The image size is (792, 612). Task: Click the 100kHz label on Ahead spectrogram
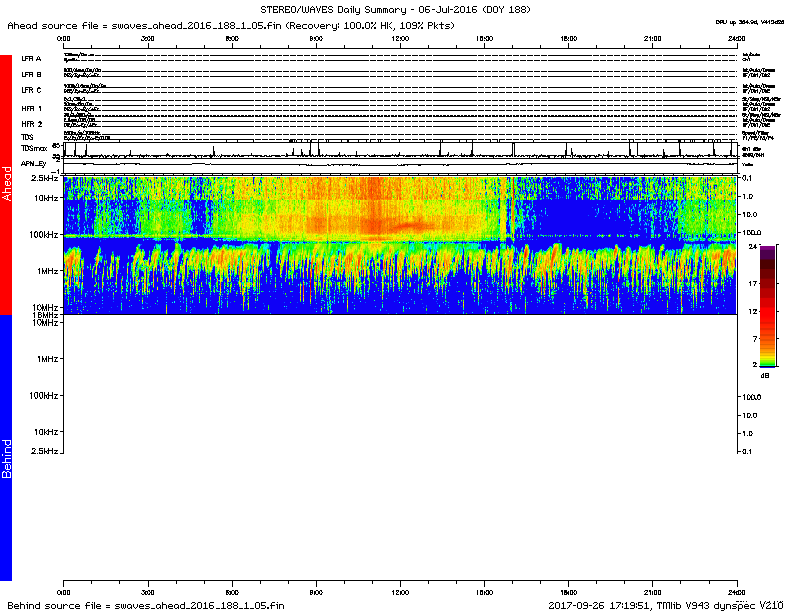point(45,234)
